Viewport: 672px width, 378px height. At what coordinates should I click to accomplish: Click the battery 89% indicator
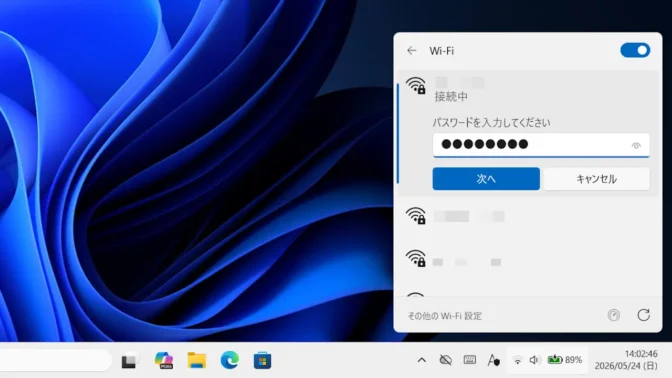(x=565, y=360)
